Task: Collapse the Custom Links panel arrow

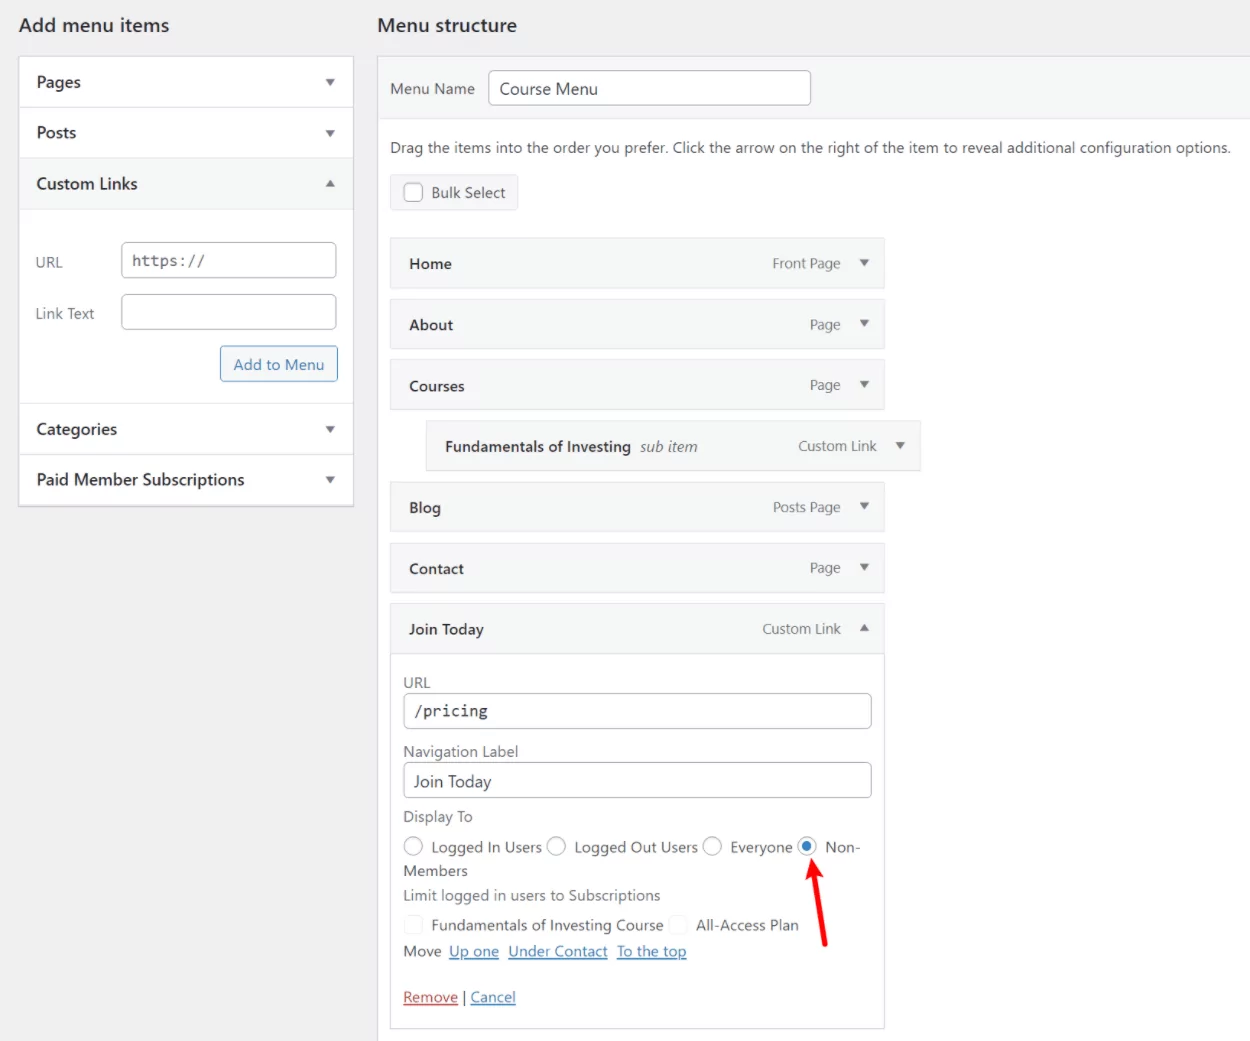Action: (330, 184)
